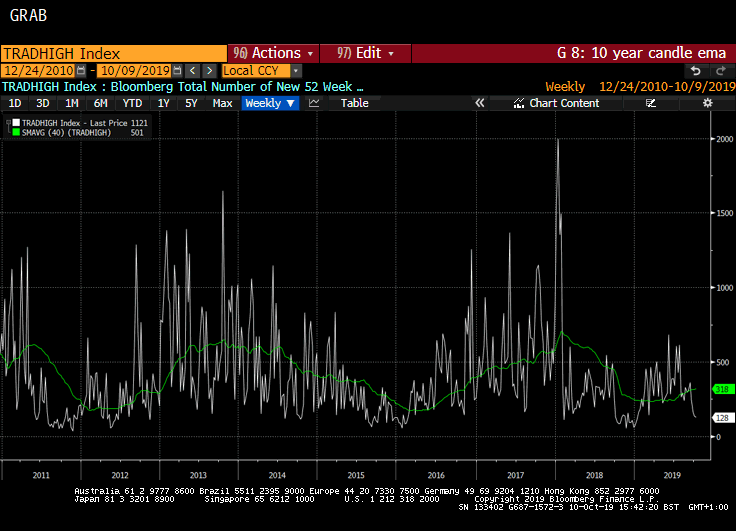
Task: Select the 6M range tab
Action: (x=100, y=103)
